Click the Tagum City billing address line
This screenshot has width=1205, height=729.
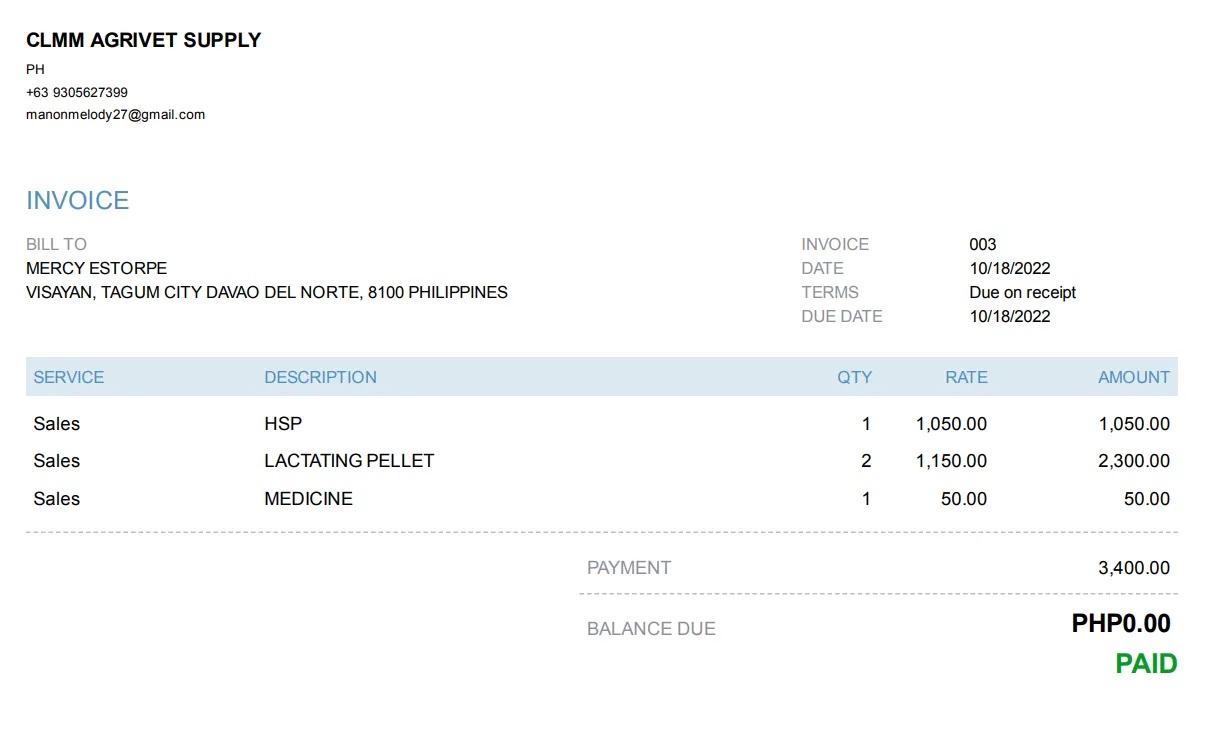266,293
